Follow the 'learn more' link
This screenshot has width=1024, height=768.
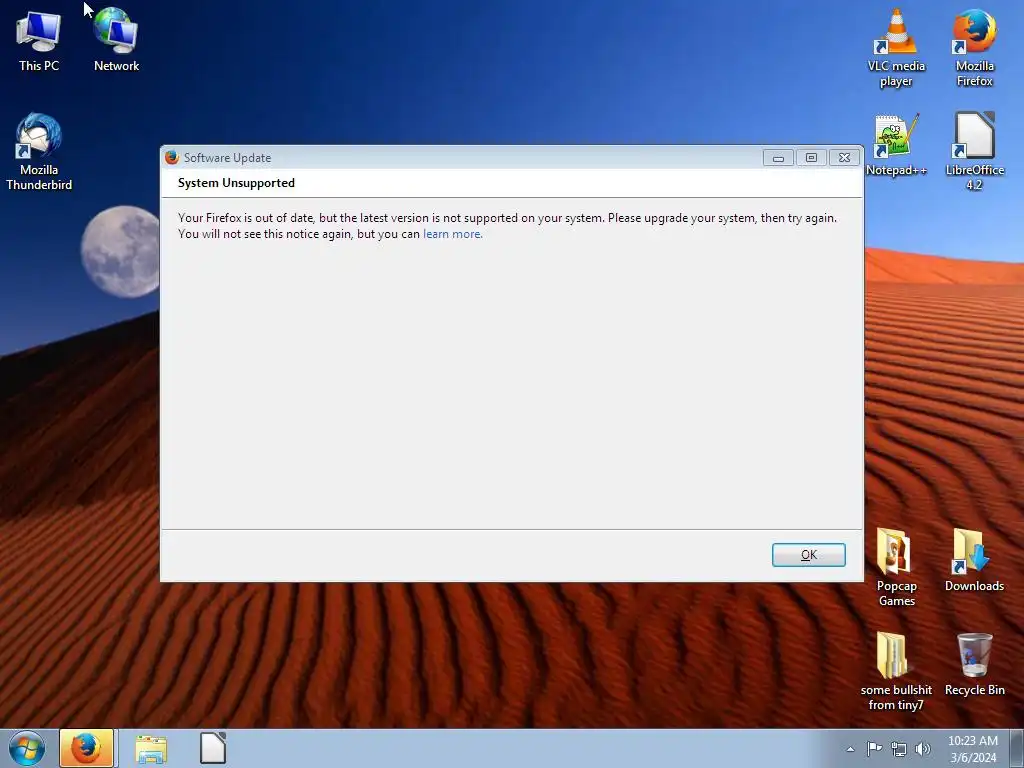[452, 234]
